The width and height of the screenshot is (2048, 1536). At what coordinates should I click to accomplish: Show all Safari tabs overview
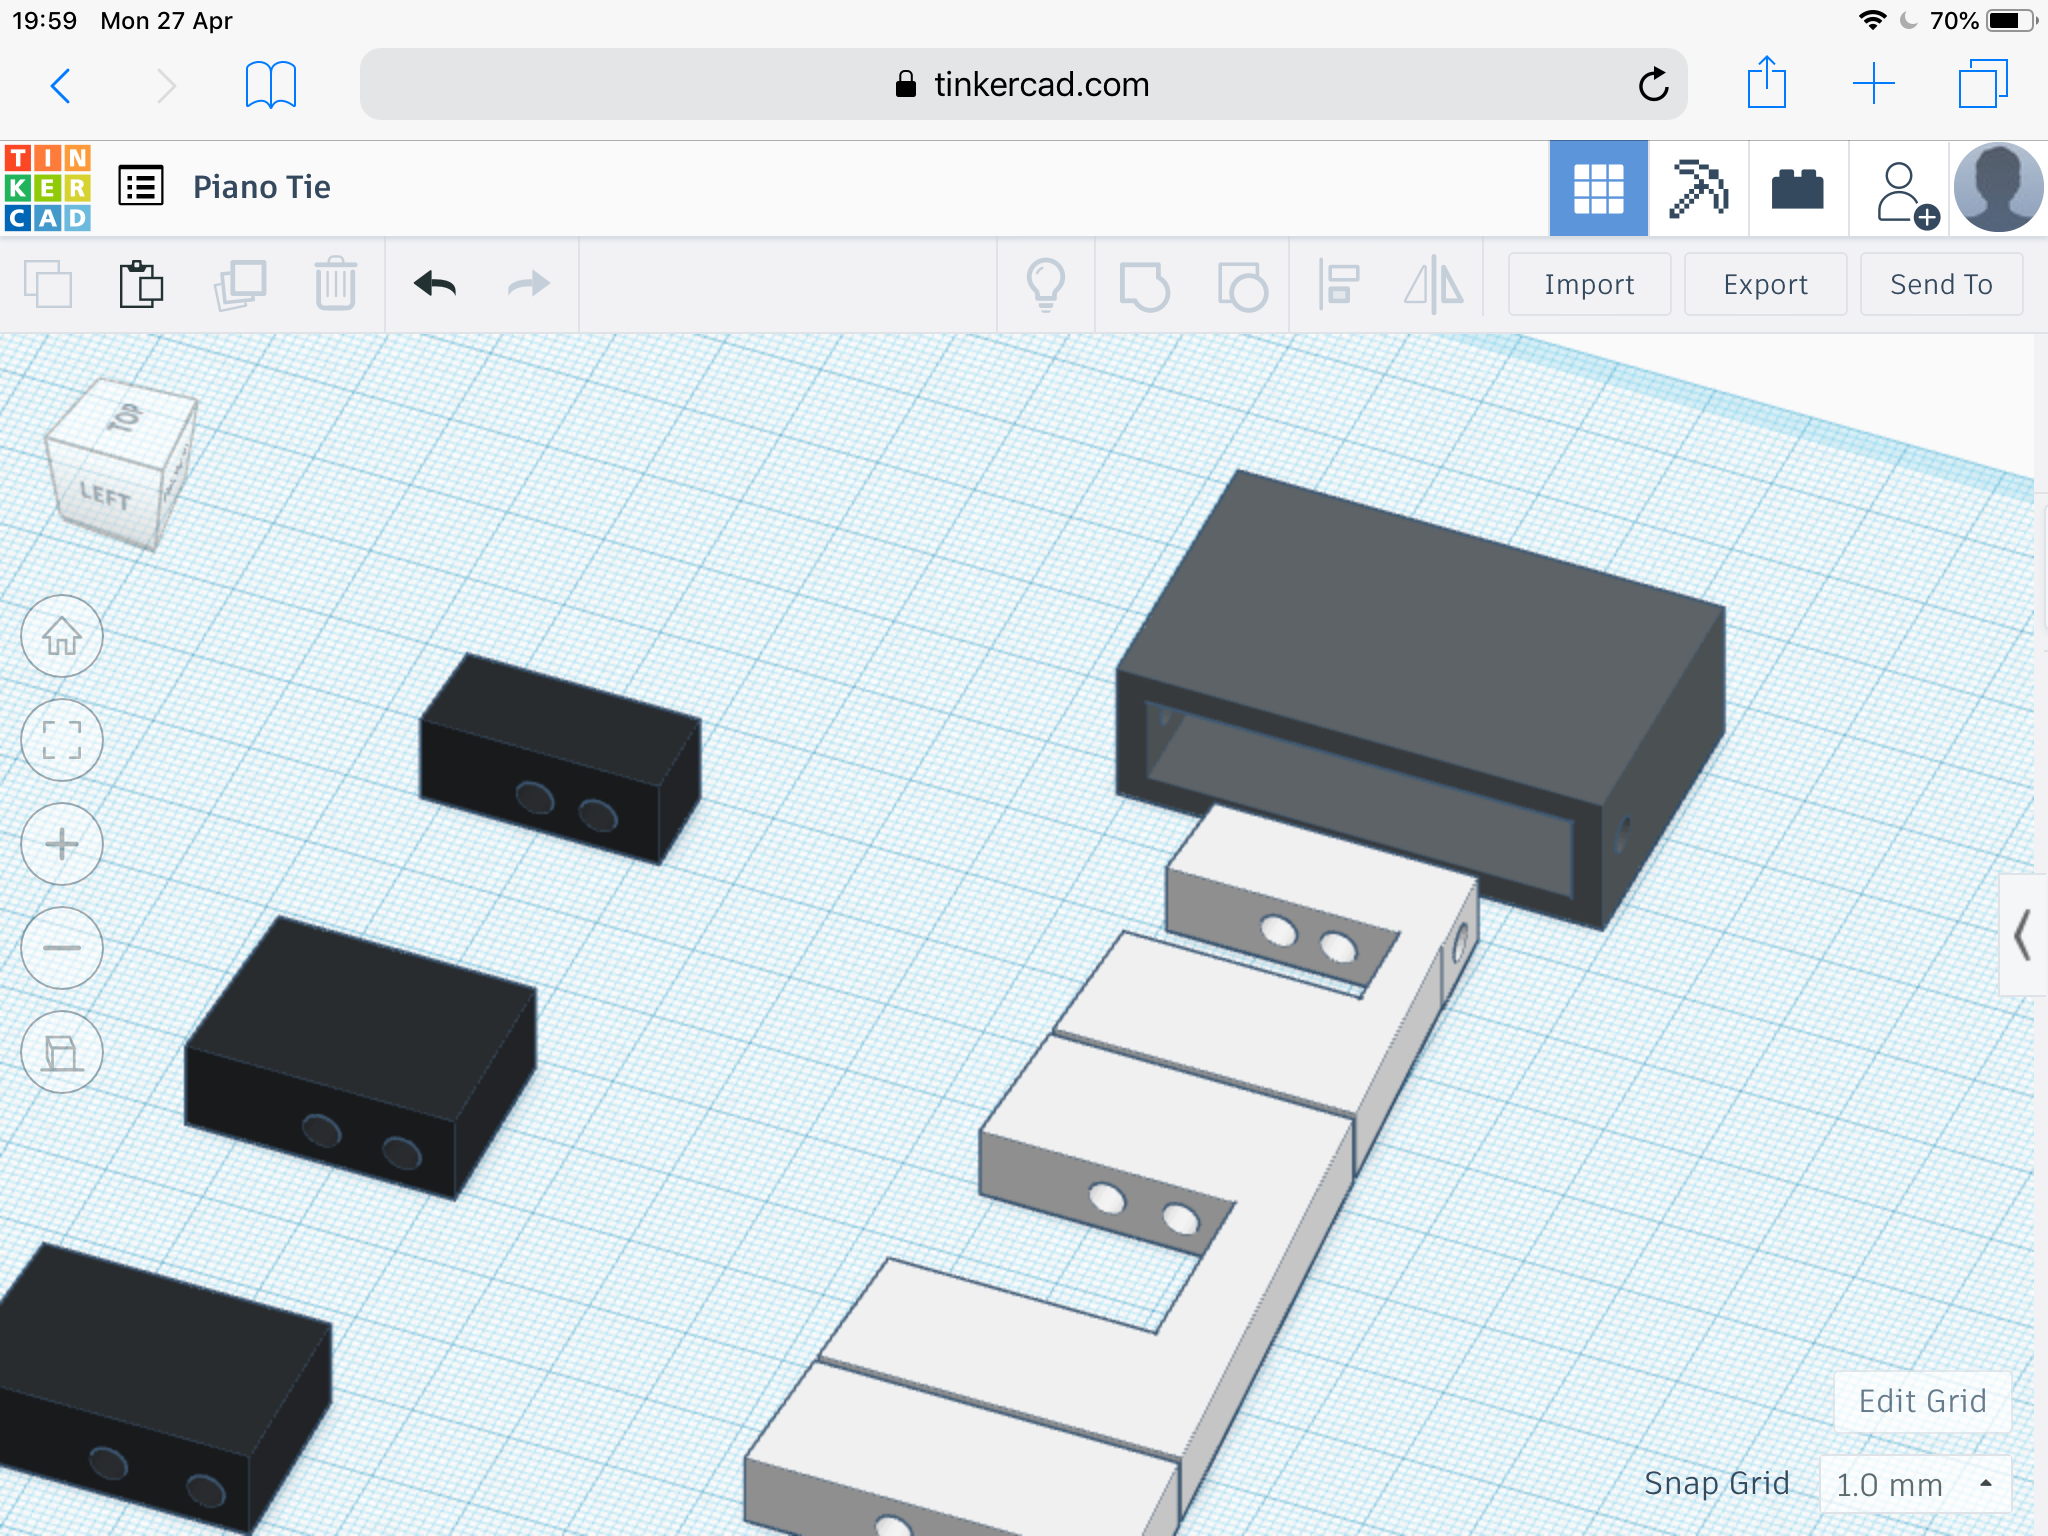point(1983,84)
